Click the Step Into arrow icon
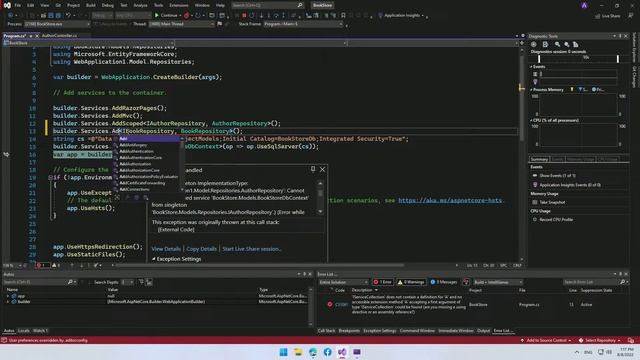The height and width of the screenshot is (360, 640). click(x=269, y=16)
